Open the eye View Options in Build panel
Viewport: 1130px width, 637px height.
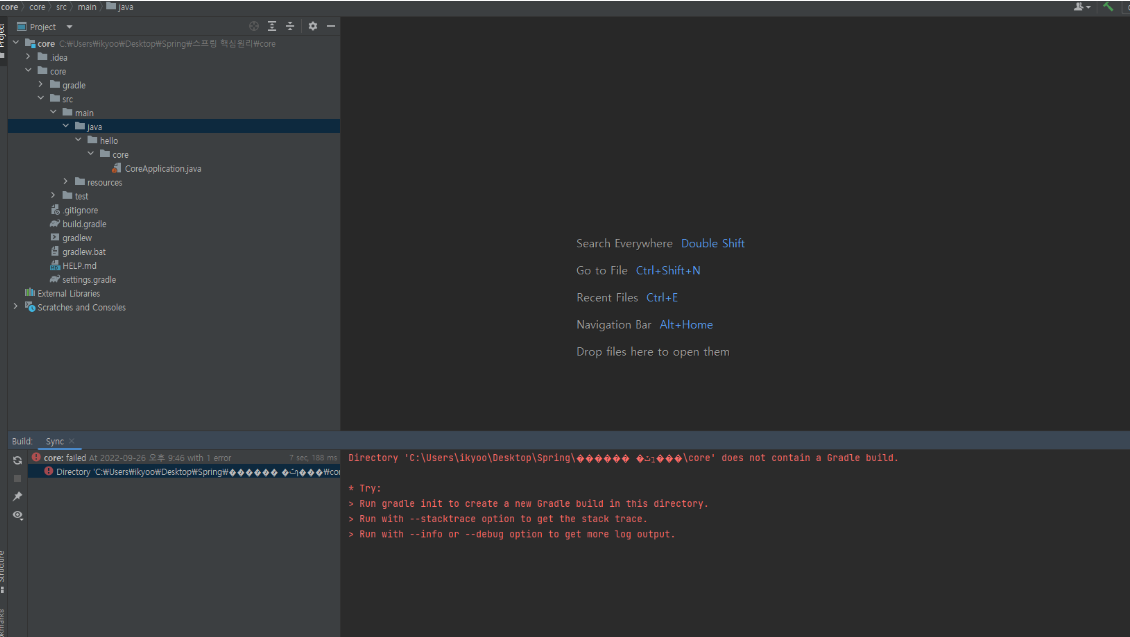point(17,515)
